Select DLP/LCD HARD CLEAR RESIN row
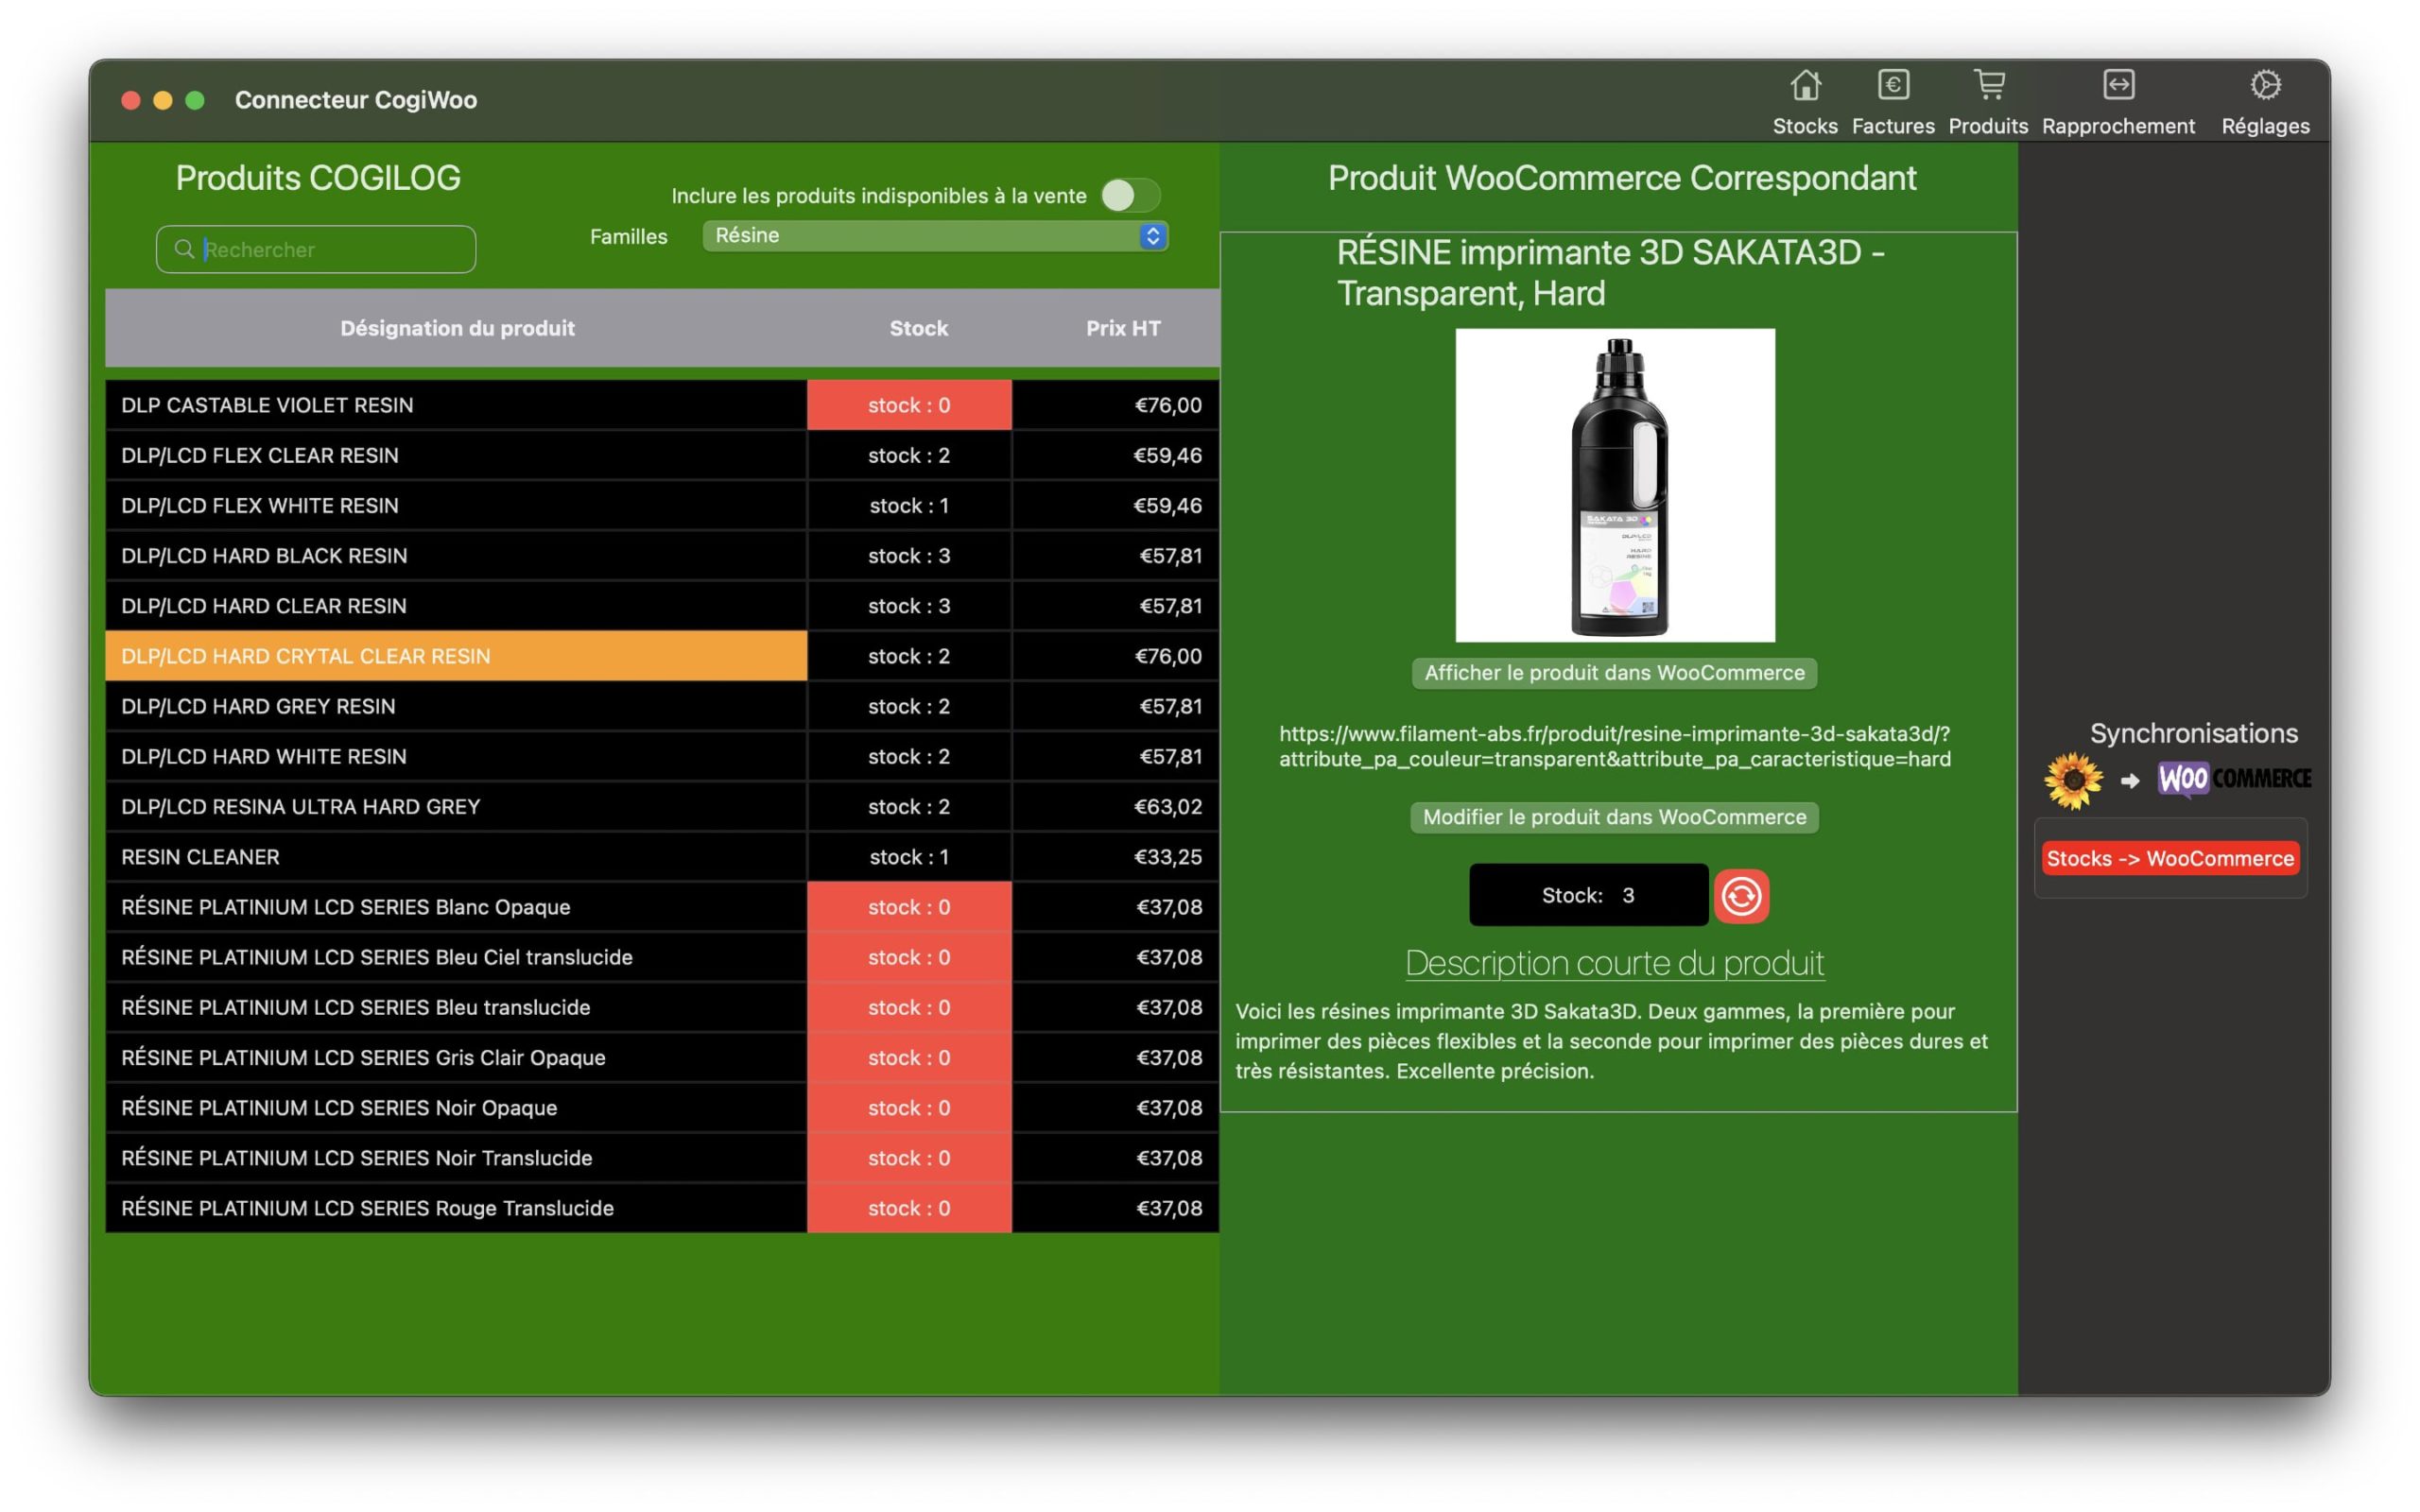The image size is (2420, 1512). (x=662, y=606)
